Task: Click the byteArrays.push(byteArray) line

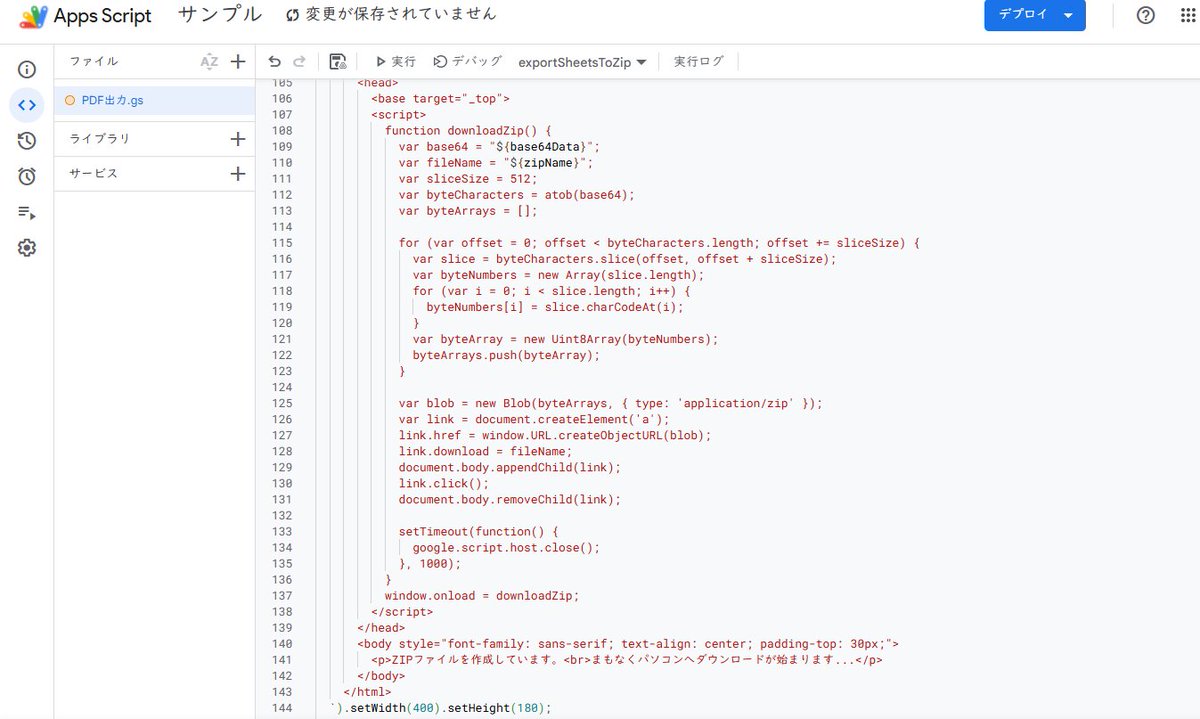Action: click(506, 355)
